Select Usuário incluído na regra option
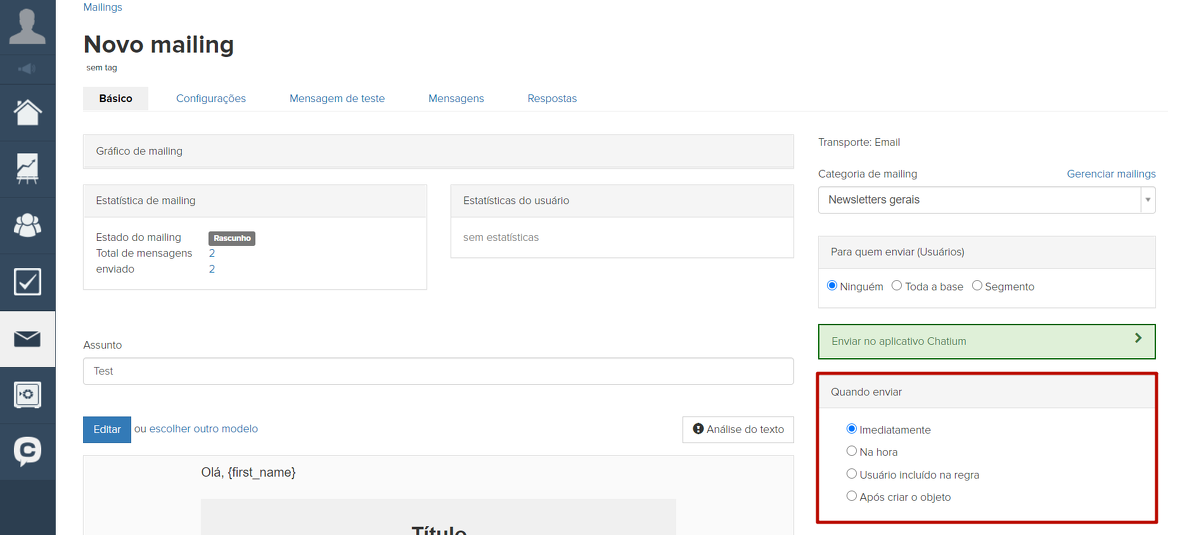 (852, 474)
